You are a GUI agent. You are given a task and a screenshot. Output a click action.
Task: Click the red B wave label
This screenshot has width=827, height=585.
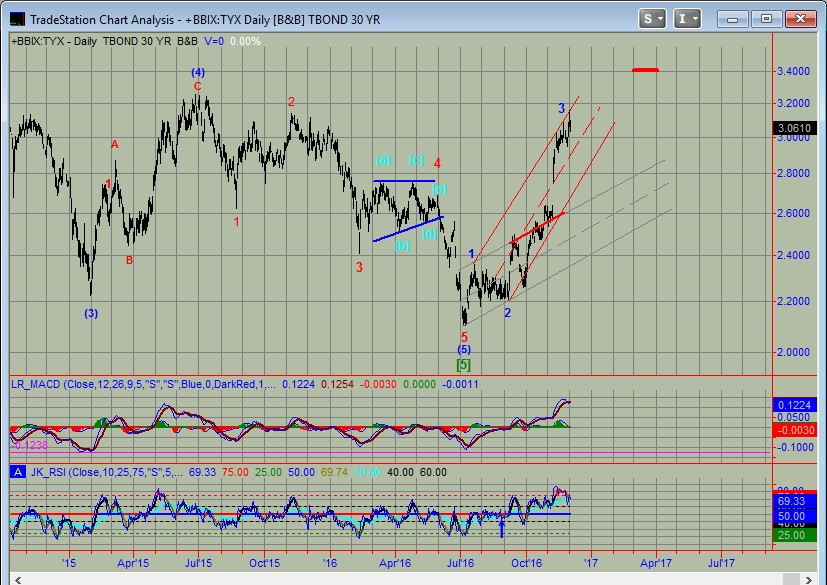click(x=129, y=260)
